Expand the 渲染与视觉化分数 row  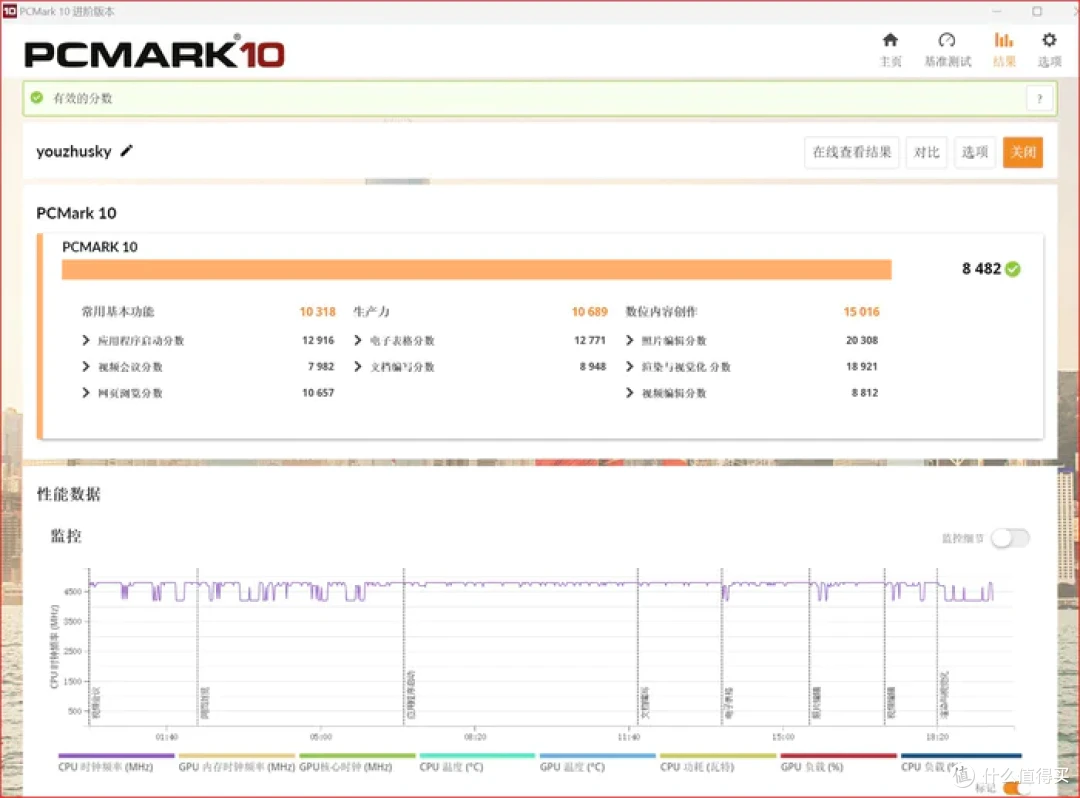tap(630, 366)
